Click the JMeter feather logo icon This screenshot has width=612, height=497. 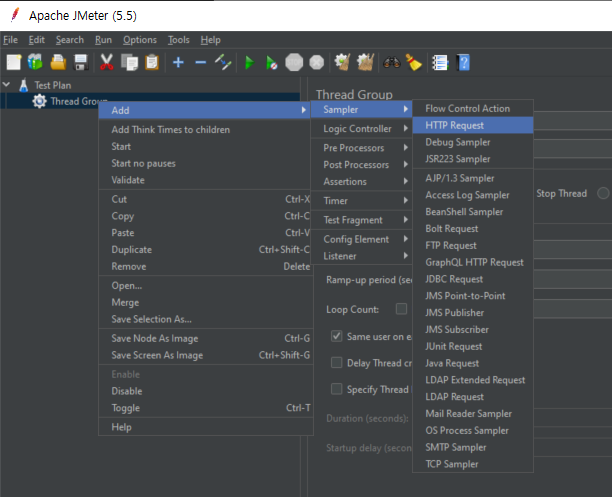[15, 15]
